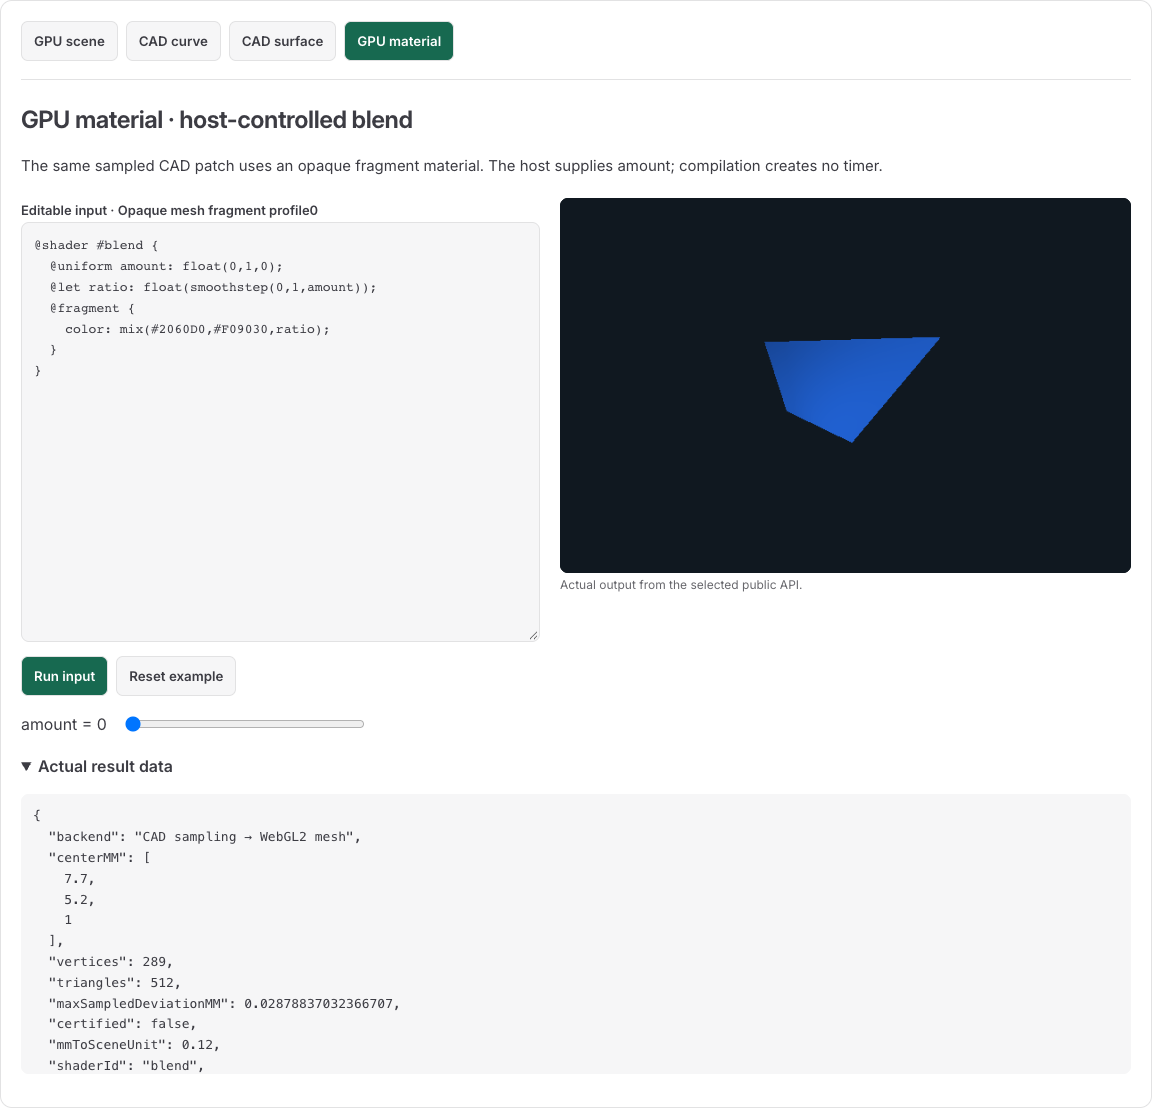Click the Reset example button
This screenshot has height=1109, width=1152.
[x=176, y=676]
